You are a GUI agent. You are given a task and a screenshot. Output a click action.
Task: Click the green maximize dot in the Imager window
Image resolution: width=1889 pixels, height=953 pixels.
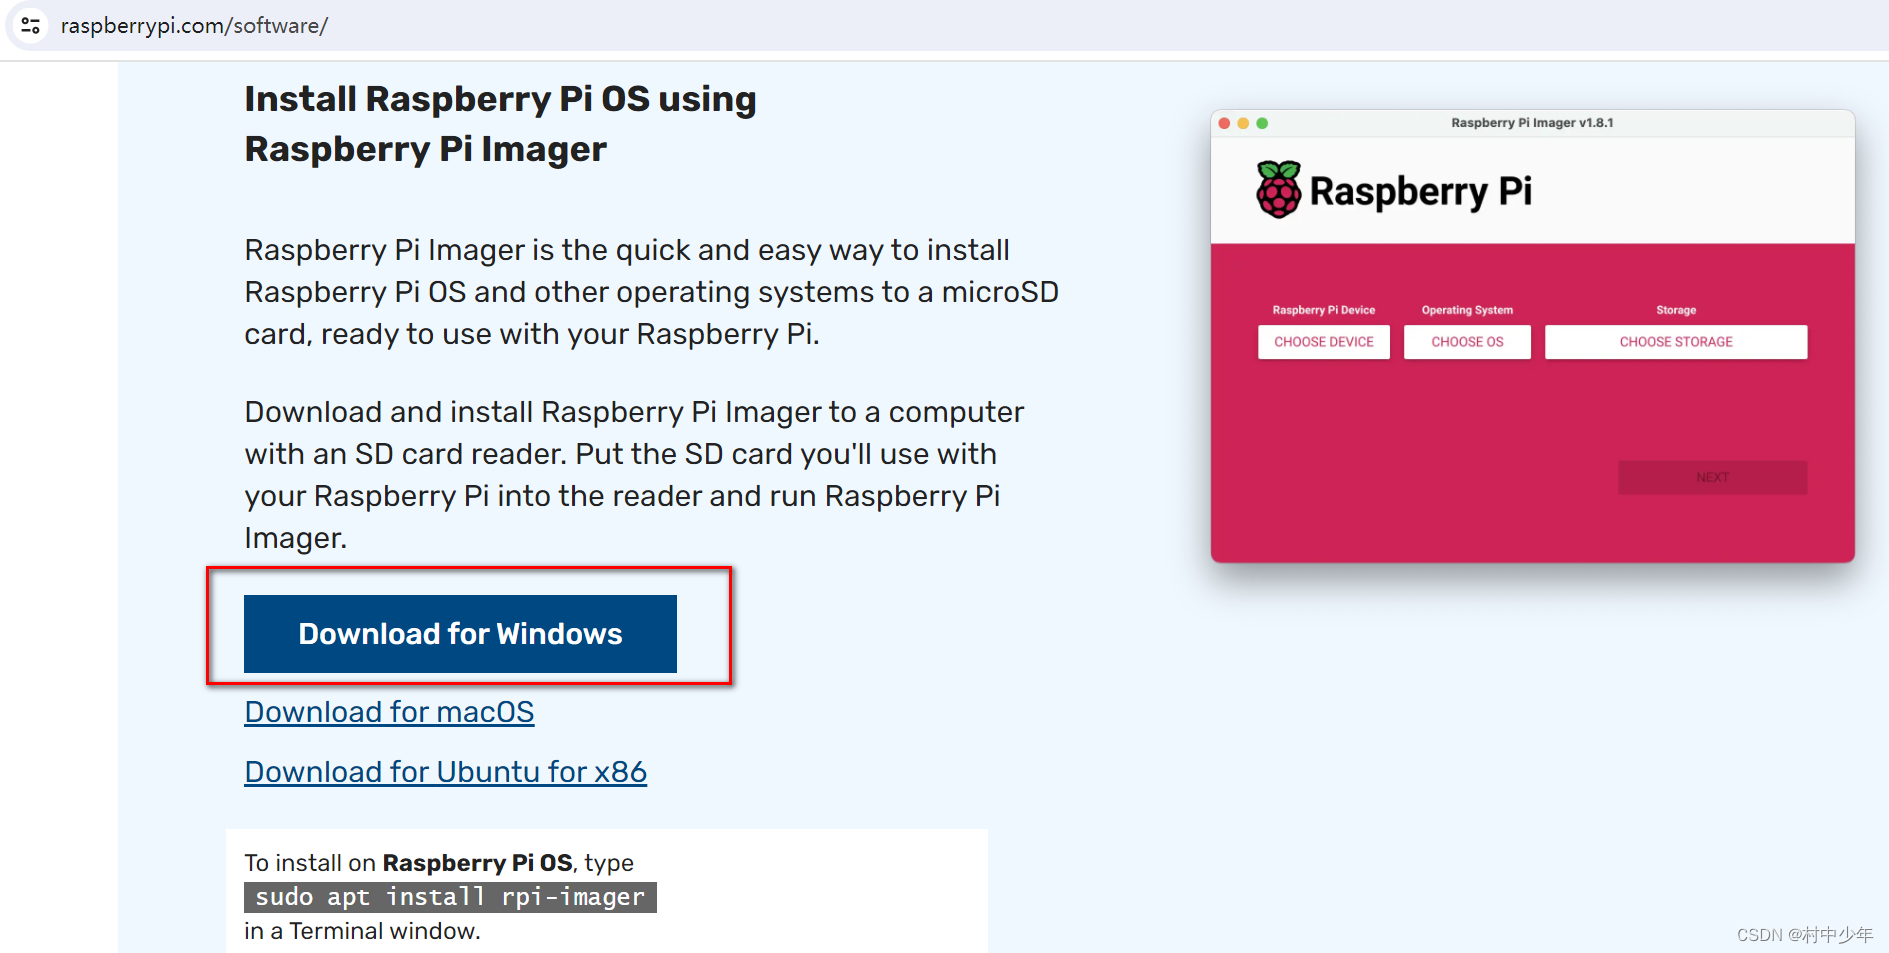click(x=1262, y=123)
